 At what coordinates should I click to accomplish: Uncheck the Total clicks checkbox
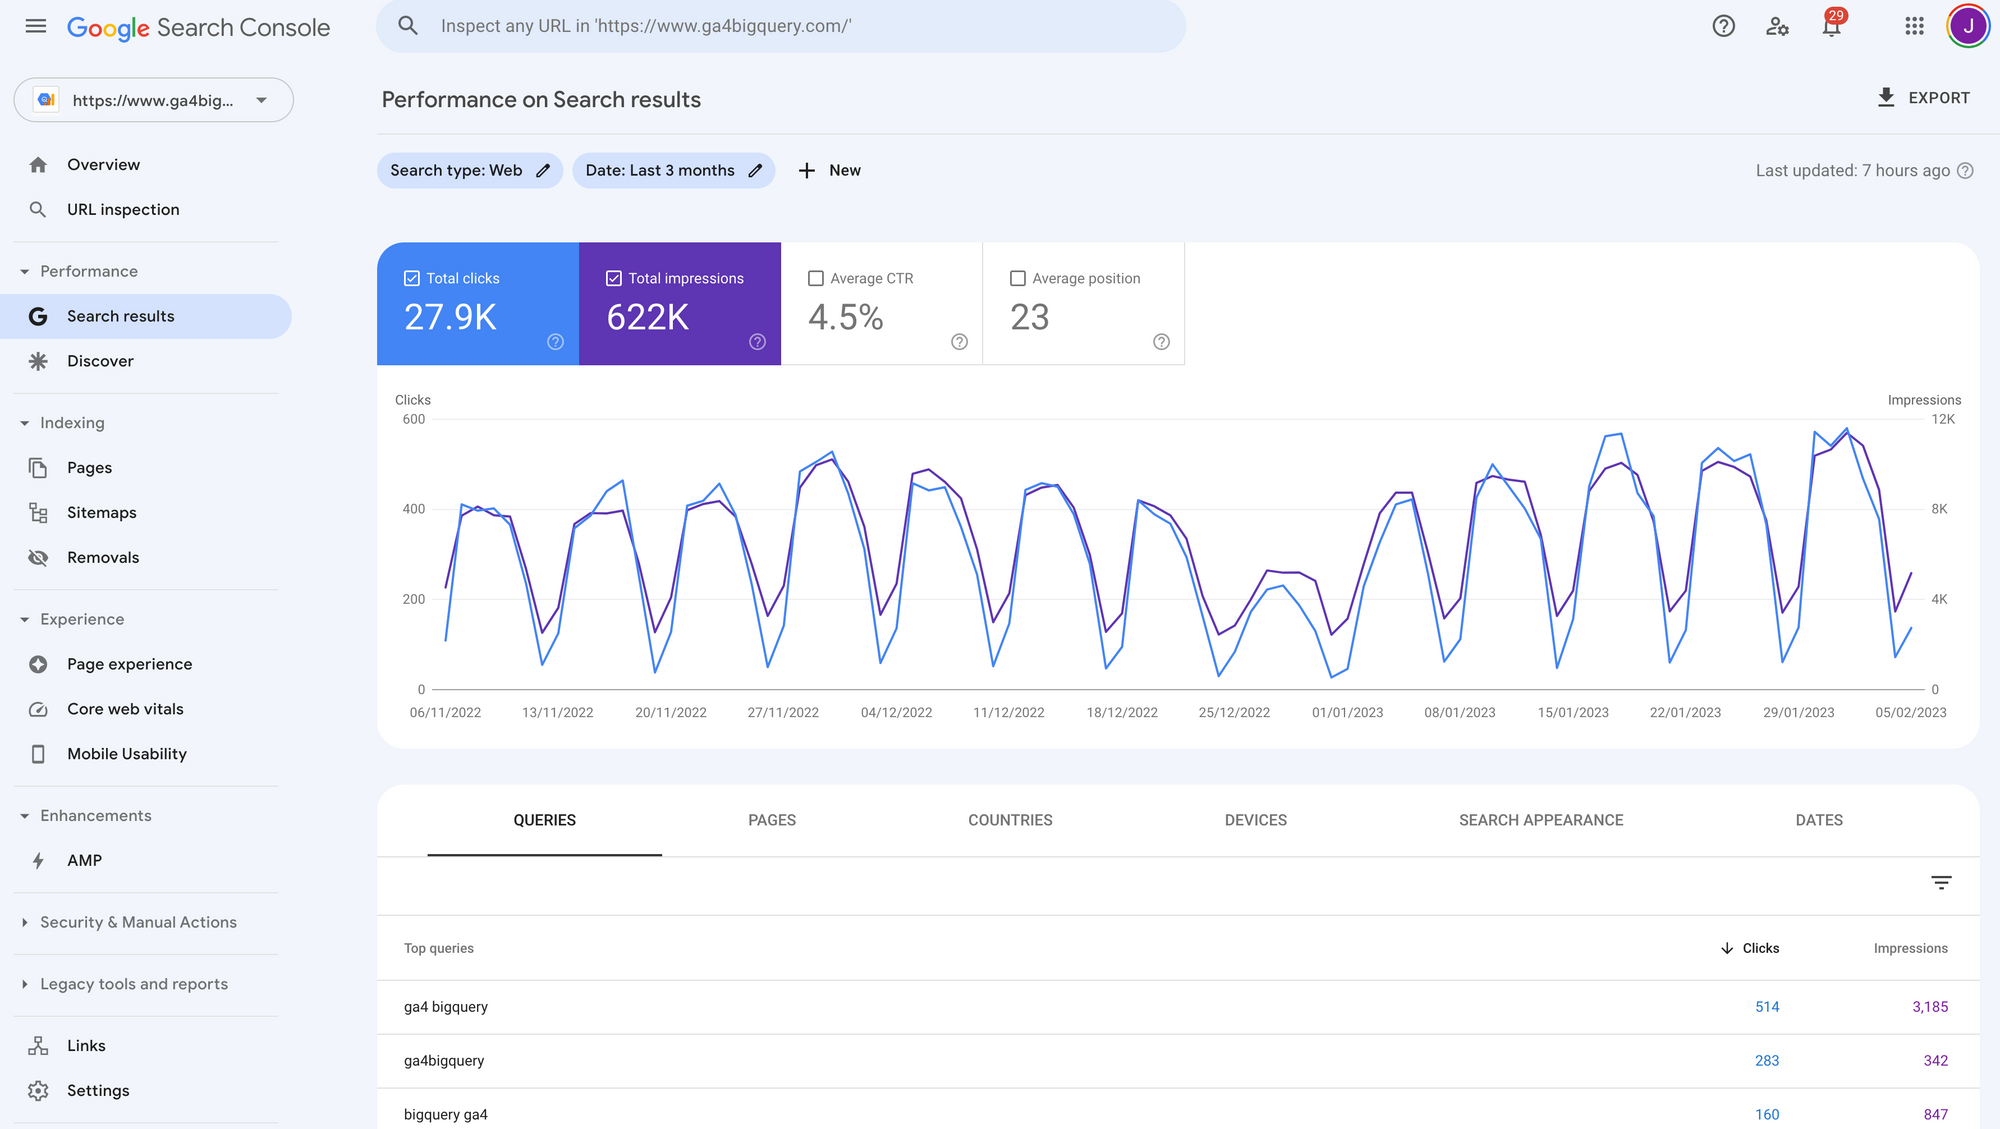(x=412, y=278)
